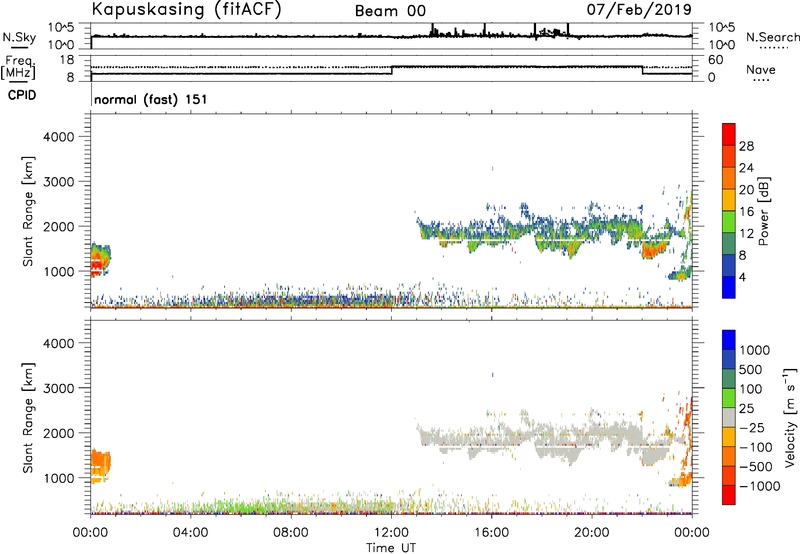This screenshot has height=554, width=800.
Task: Click the red top of power color bar
Action: (729, 134)
